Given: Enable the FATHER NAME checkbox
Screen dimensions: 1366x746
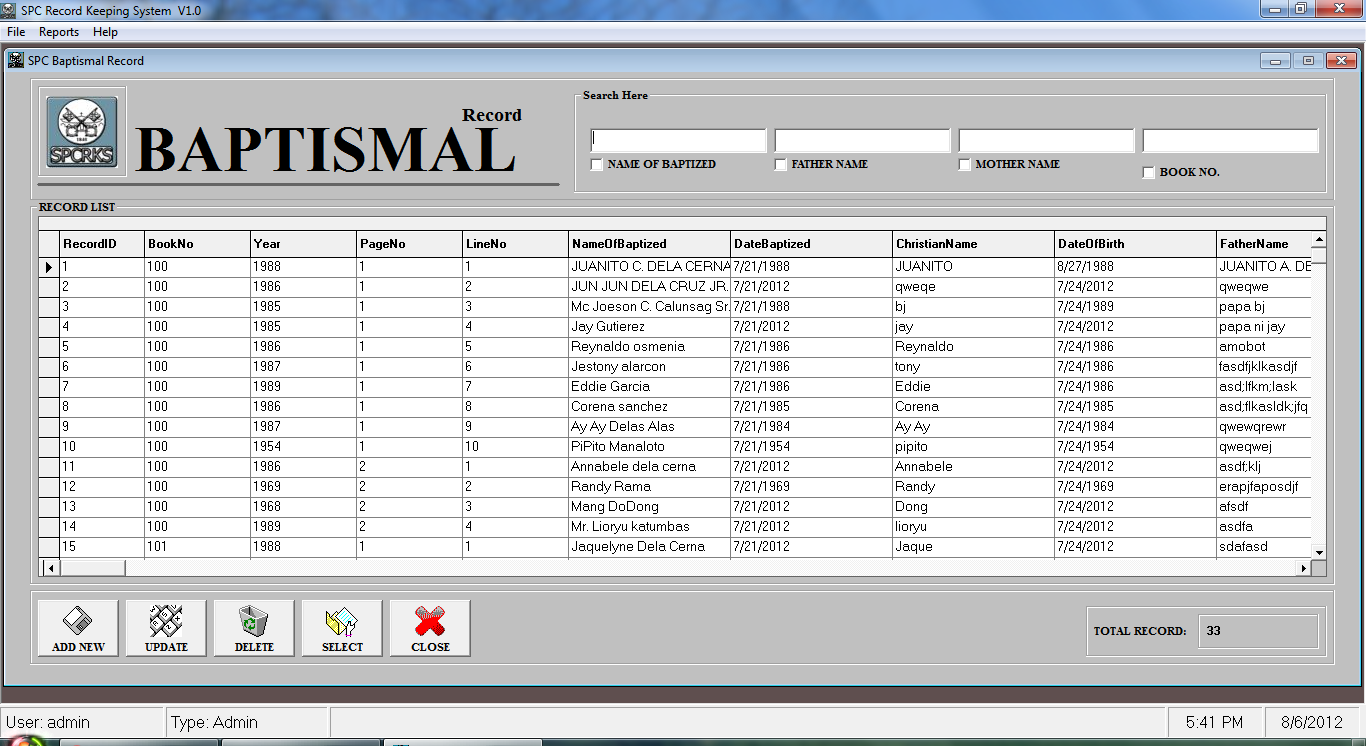Looking at the screenshot, I should point(781,164).
